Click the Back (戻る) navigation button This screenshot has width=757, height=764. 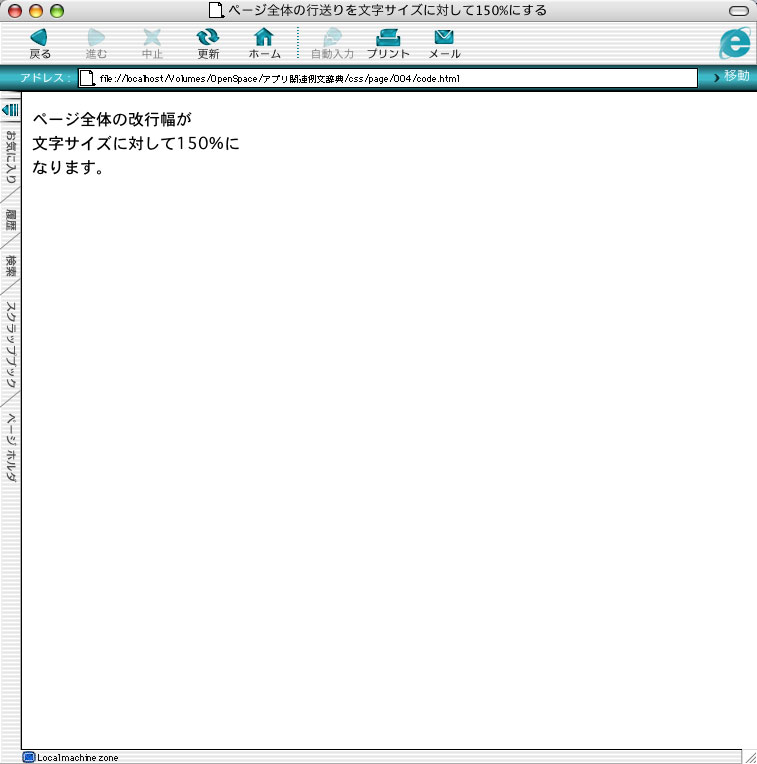point(40,42)
